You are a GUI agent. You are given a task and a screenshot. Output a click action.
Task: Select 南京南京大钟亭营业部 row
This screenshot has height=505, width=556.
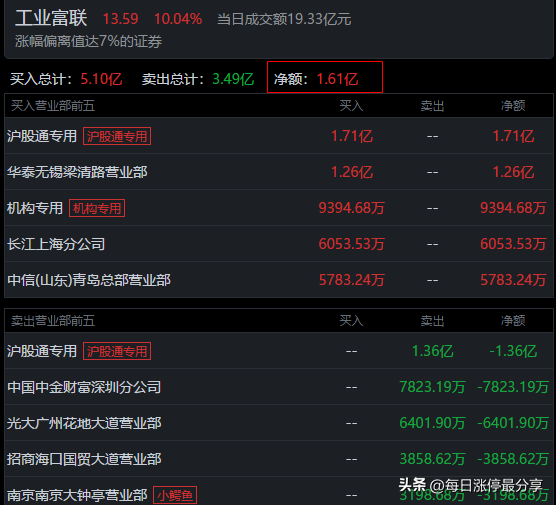[x=279, y=492]
